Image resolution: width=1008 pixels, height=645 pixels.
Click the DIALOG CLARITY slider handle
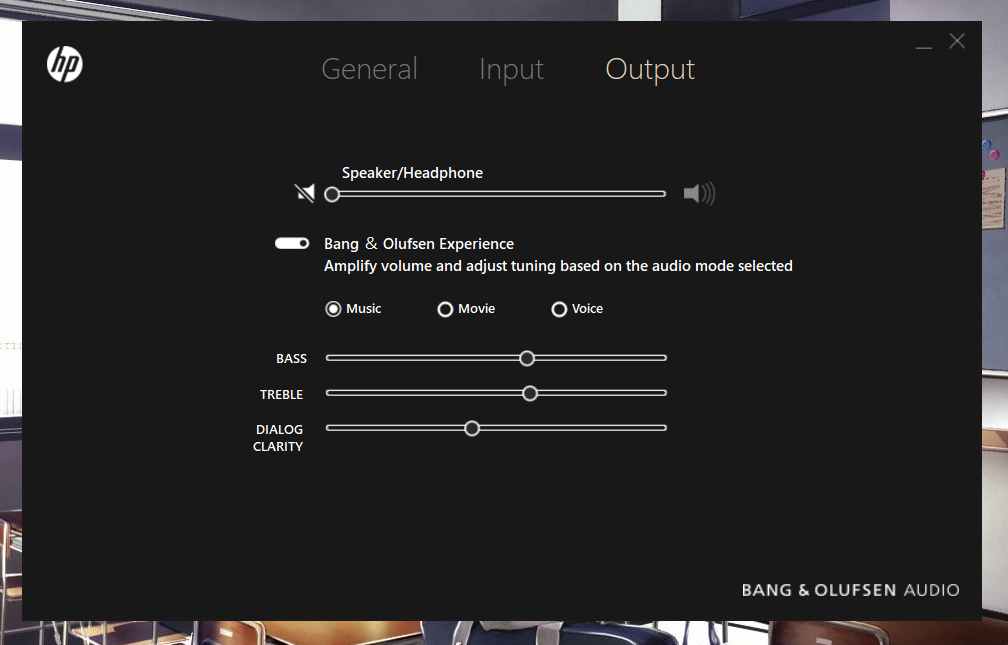coord(472,428)
